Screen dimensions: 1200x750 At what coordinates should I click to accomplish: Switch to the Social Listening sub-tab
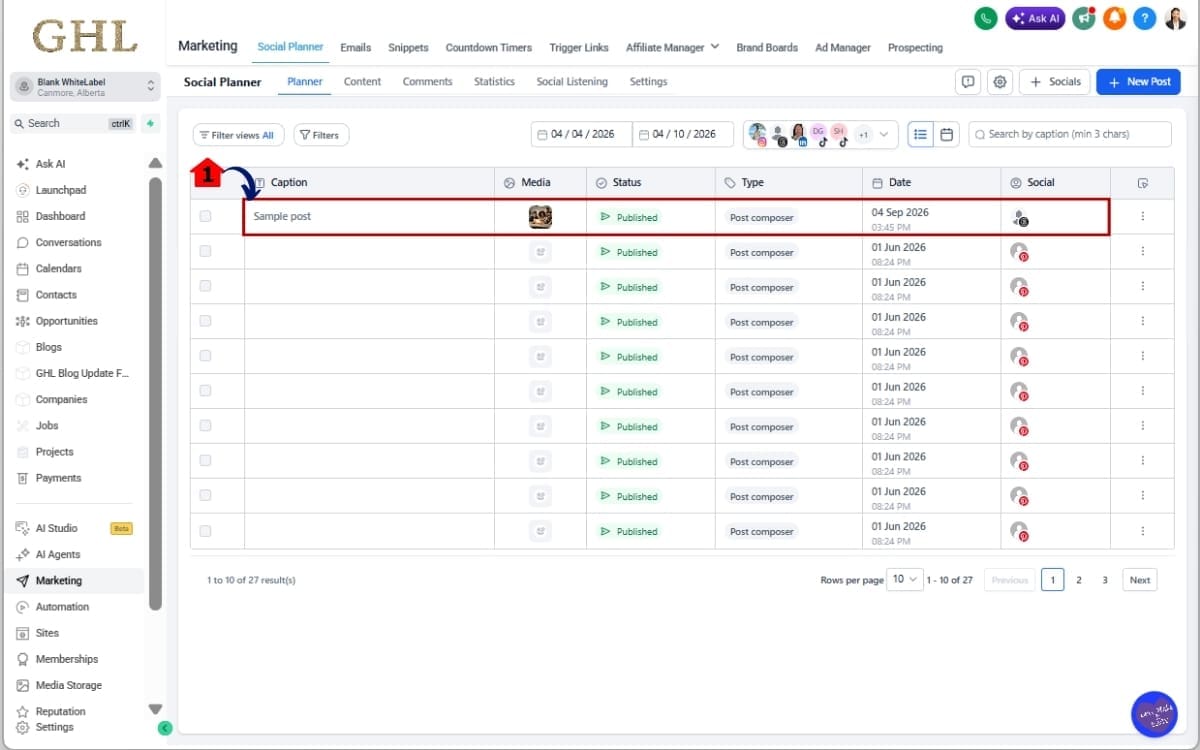(572, 82)
